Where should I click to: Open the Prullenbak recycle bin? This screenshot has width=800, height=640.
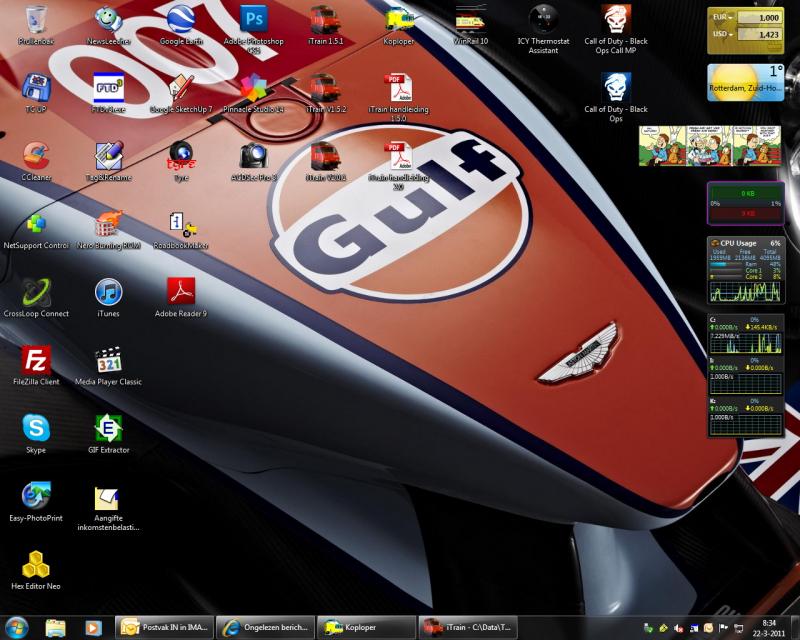36,24
